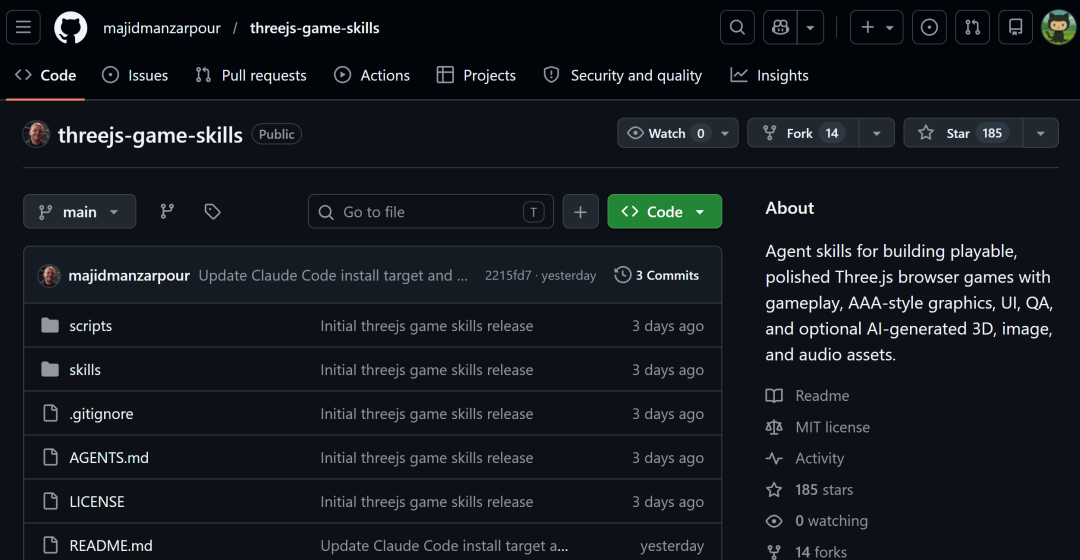Click Readme link in About sidebar
Screen dimensions: 1080x560
pos(807,395)
